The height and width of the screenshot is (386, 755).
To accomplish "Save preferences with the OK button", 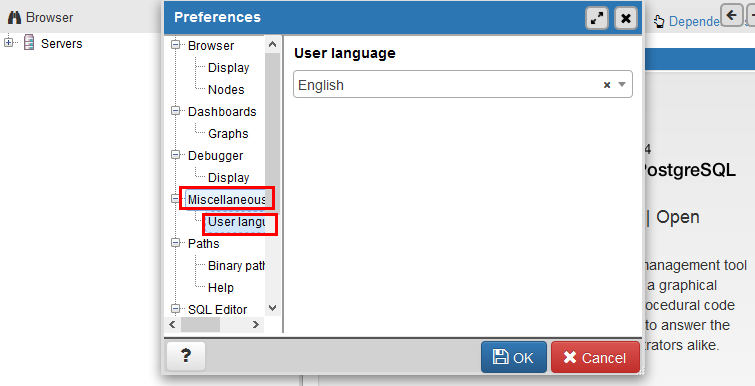I will (x=514, y=357).
